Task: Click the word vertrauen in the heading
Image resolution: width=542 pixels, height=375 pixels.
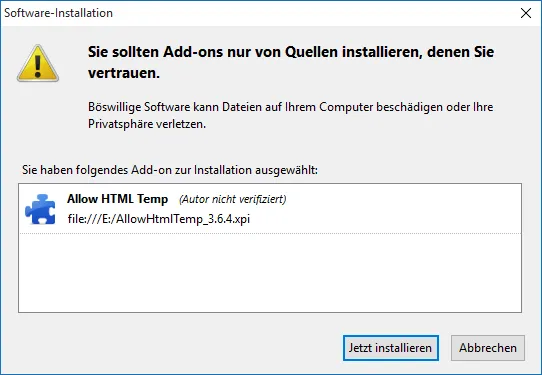Action: [124, 73]
